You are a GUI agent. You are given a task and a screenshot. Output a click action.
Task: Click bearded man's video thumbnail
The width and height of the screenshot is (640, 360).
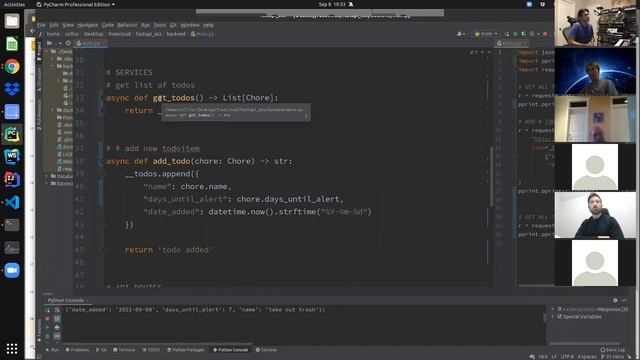tap(595, 215)
